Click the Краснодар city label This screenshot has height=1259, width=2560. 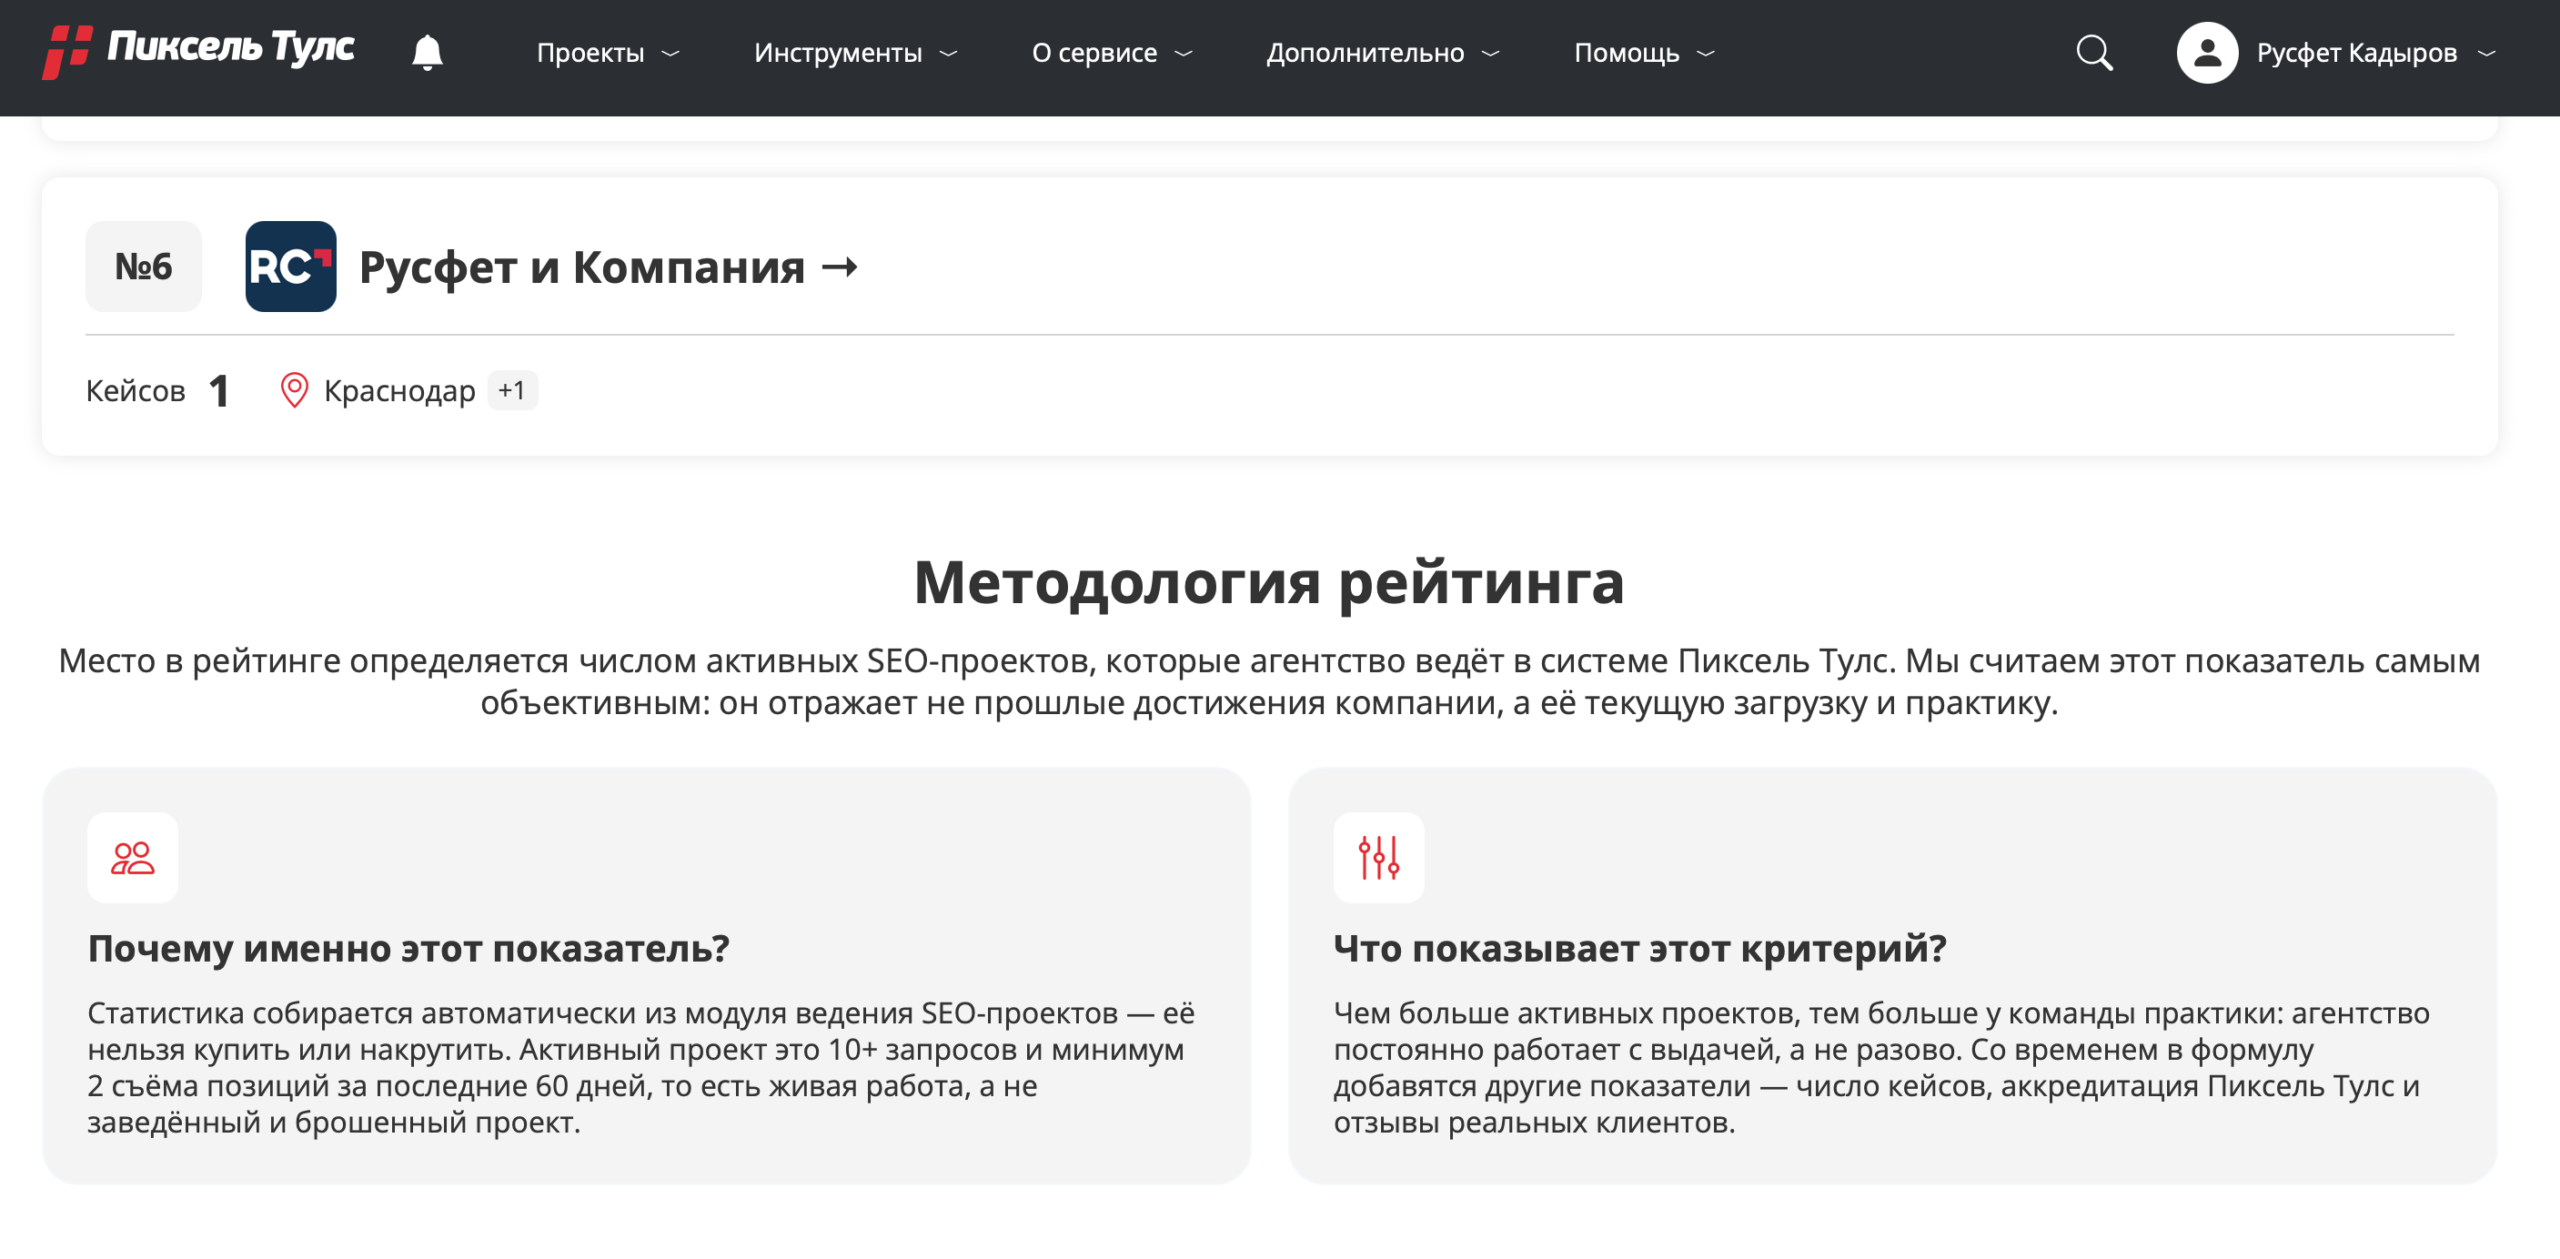[x=400, y=390]
